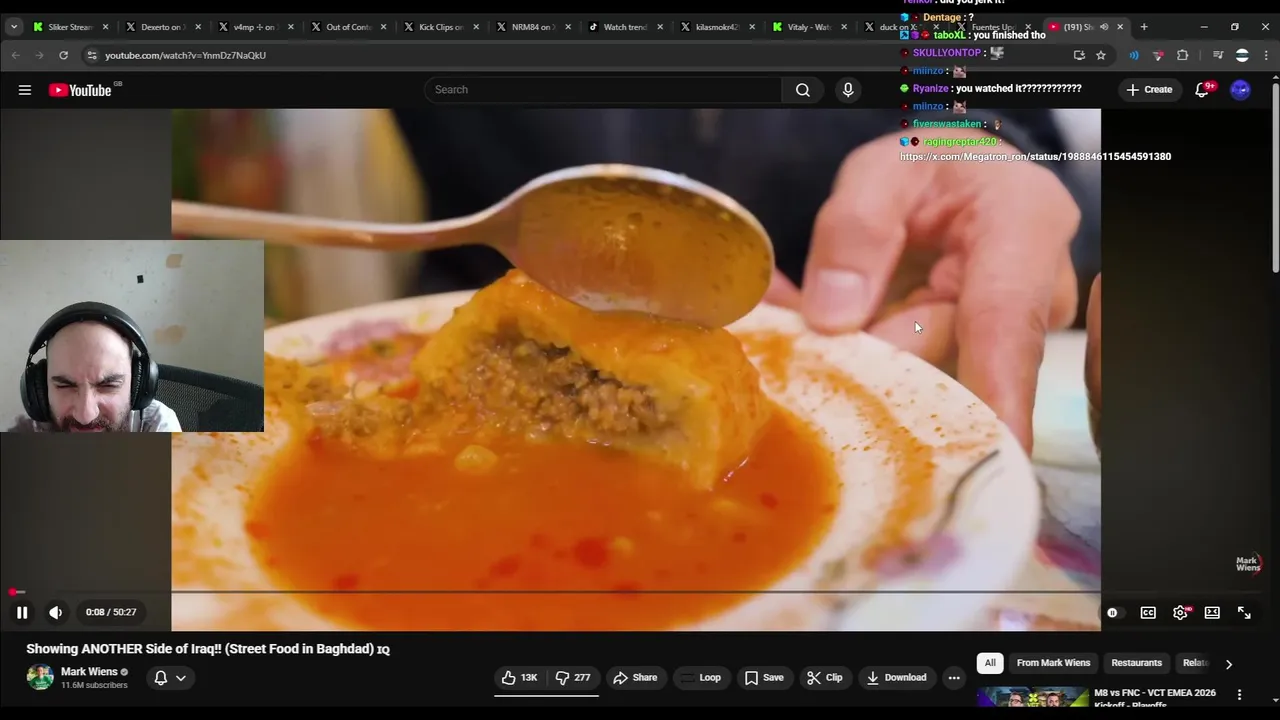Go to YouTube home via logo
The height and width of the screenshot is (720, 1280).
pos(81,90)
